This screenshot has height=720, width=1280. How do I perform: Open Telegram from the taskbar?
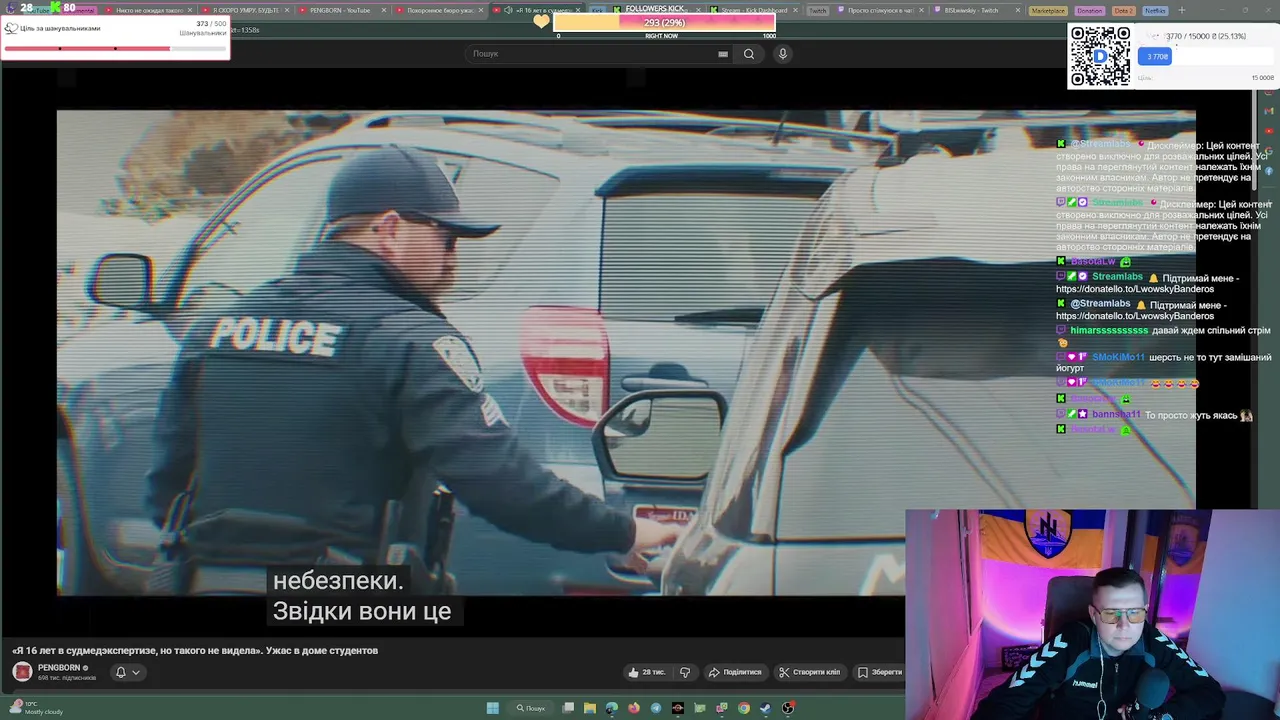[656, 708]
